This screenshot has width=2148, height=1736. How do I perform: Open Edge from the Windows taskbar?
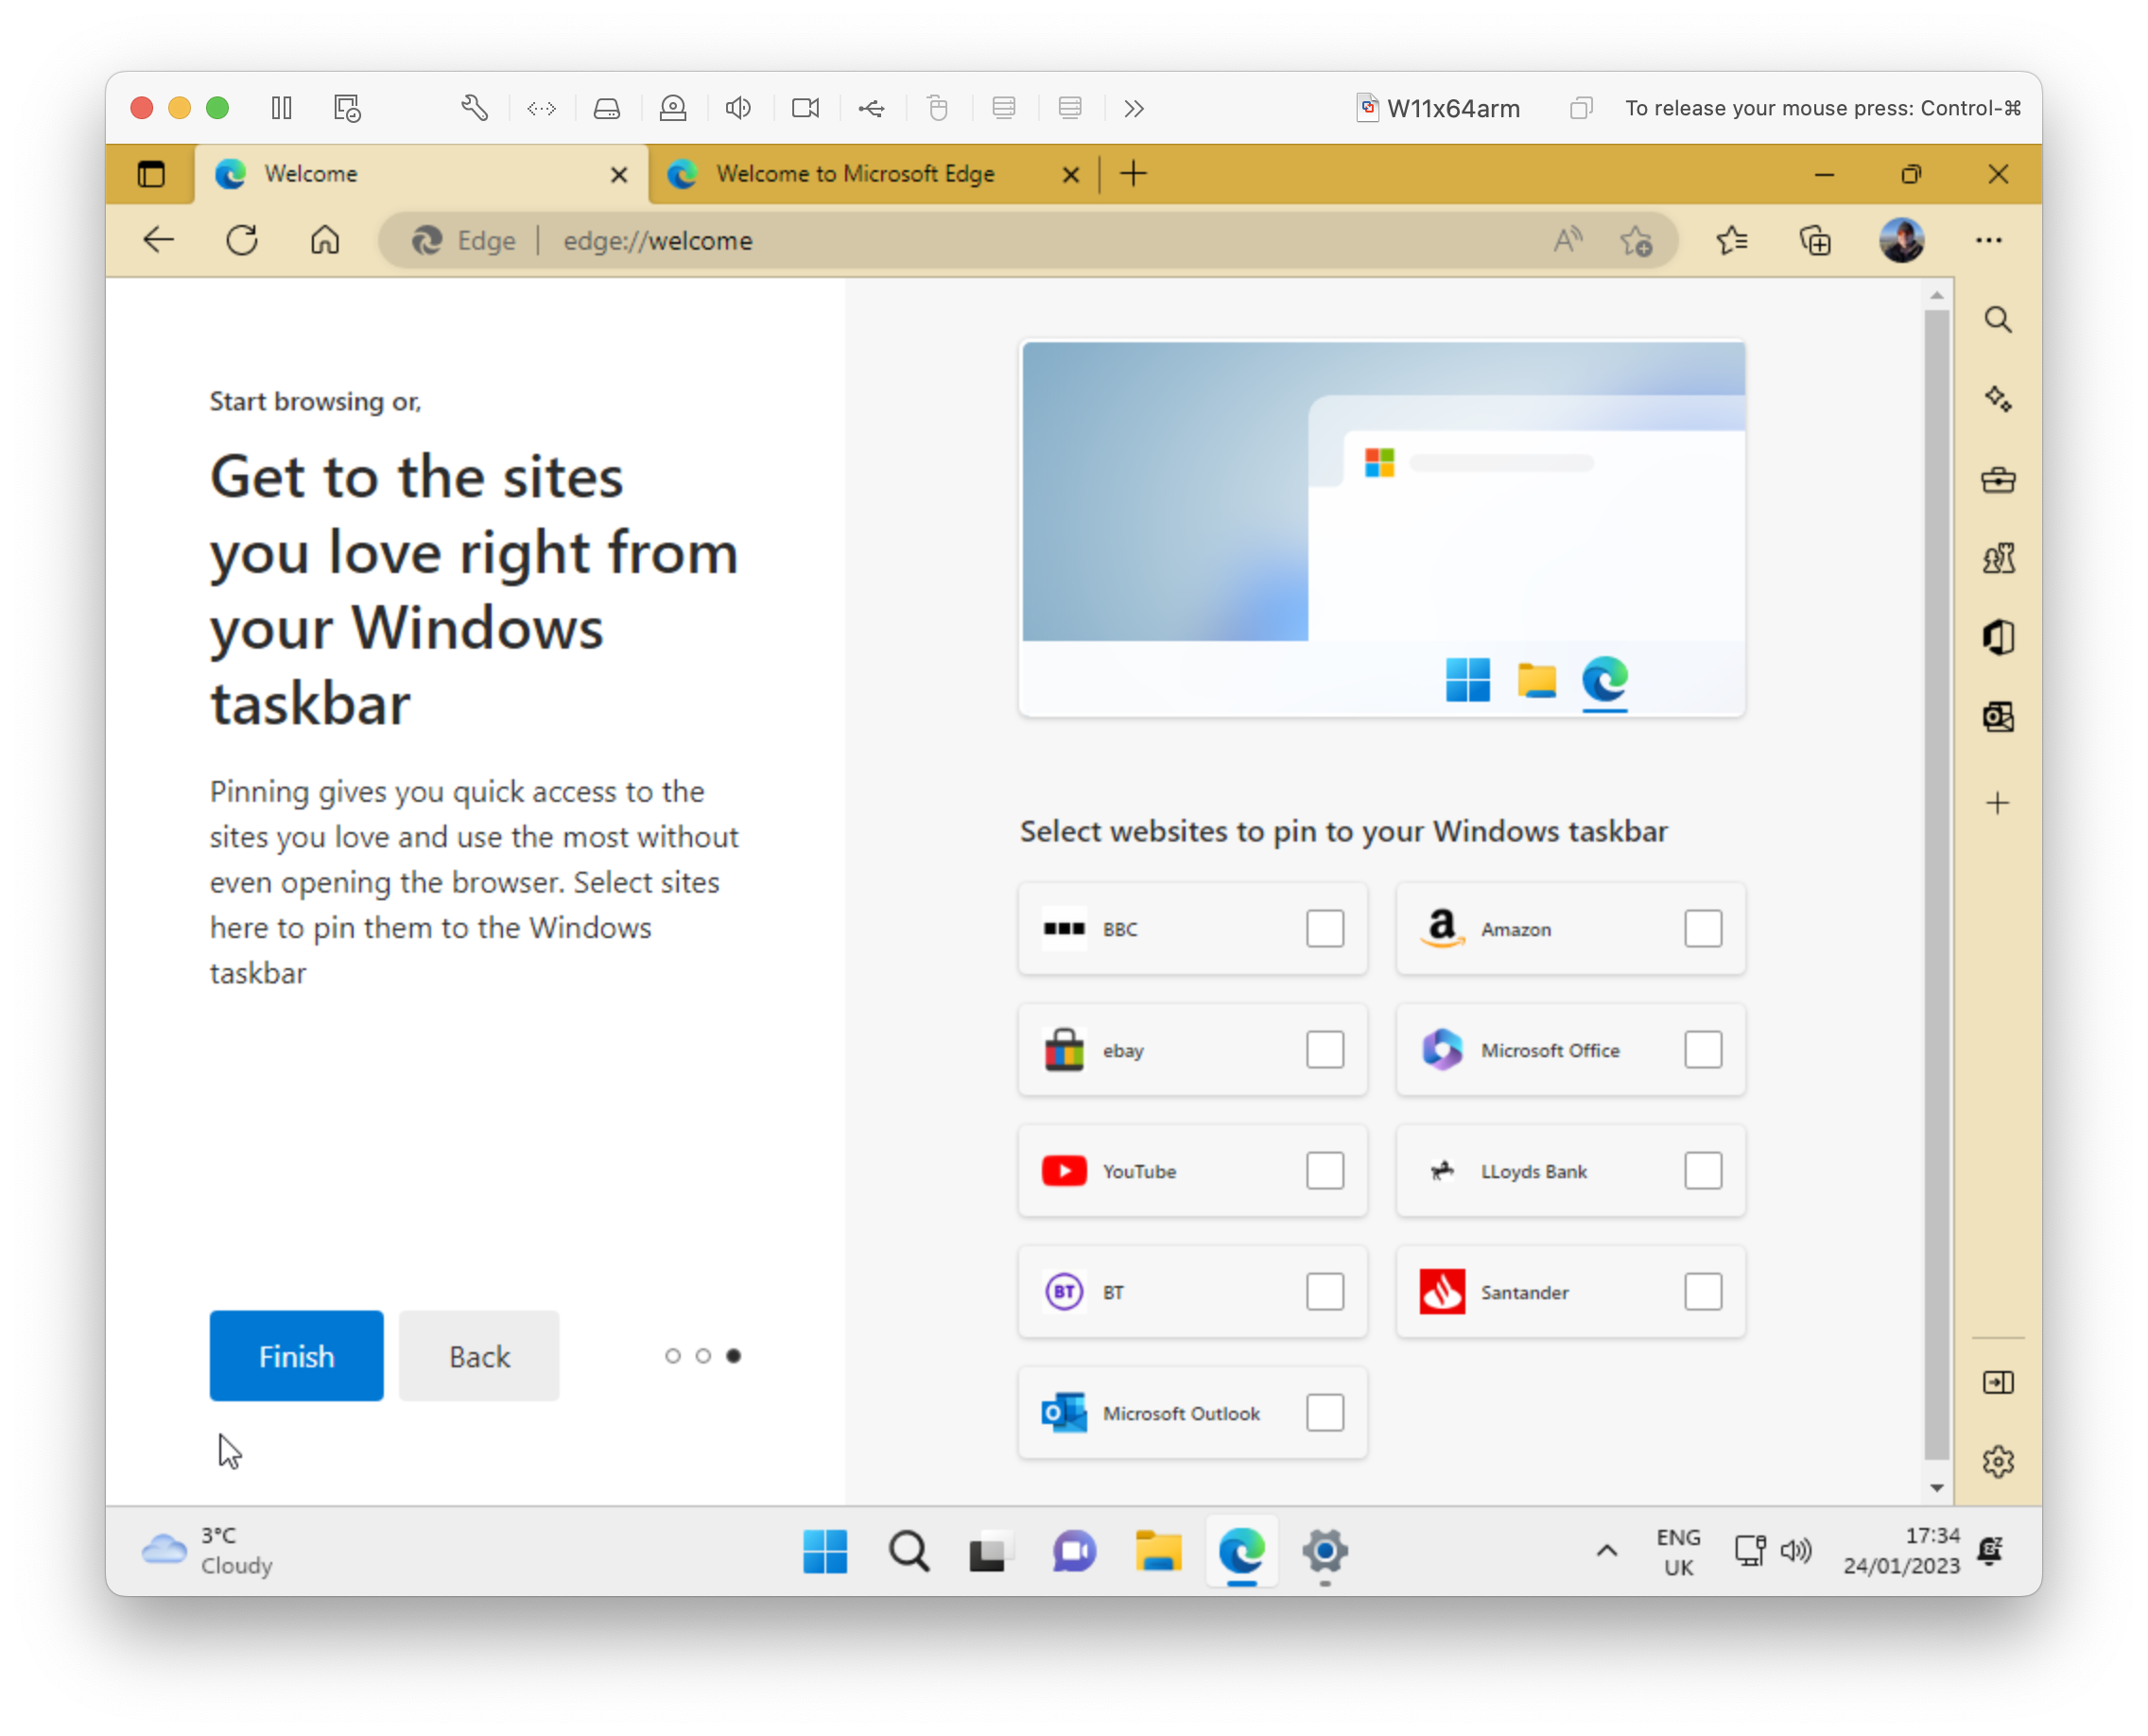1241,1552
